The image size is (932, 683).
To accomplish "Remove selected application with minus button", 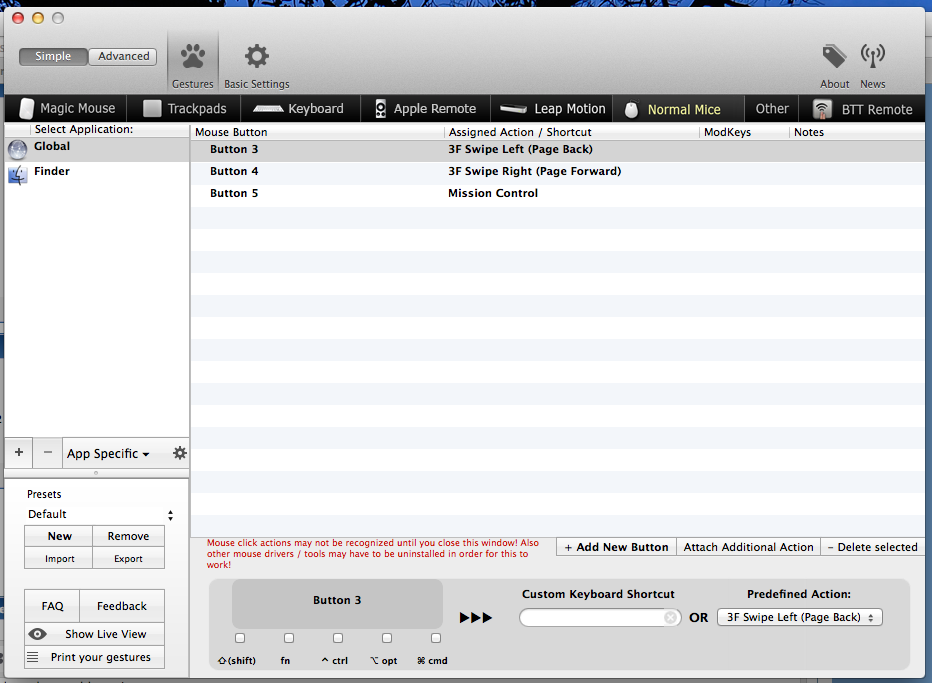I will coord(48,452).
